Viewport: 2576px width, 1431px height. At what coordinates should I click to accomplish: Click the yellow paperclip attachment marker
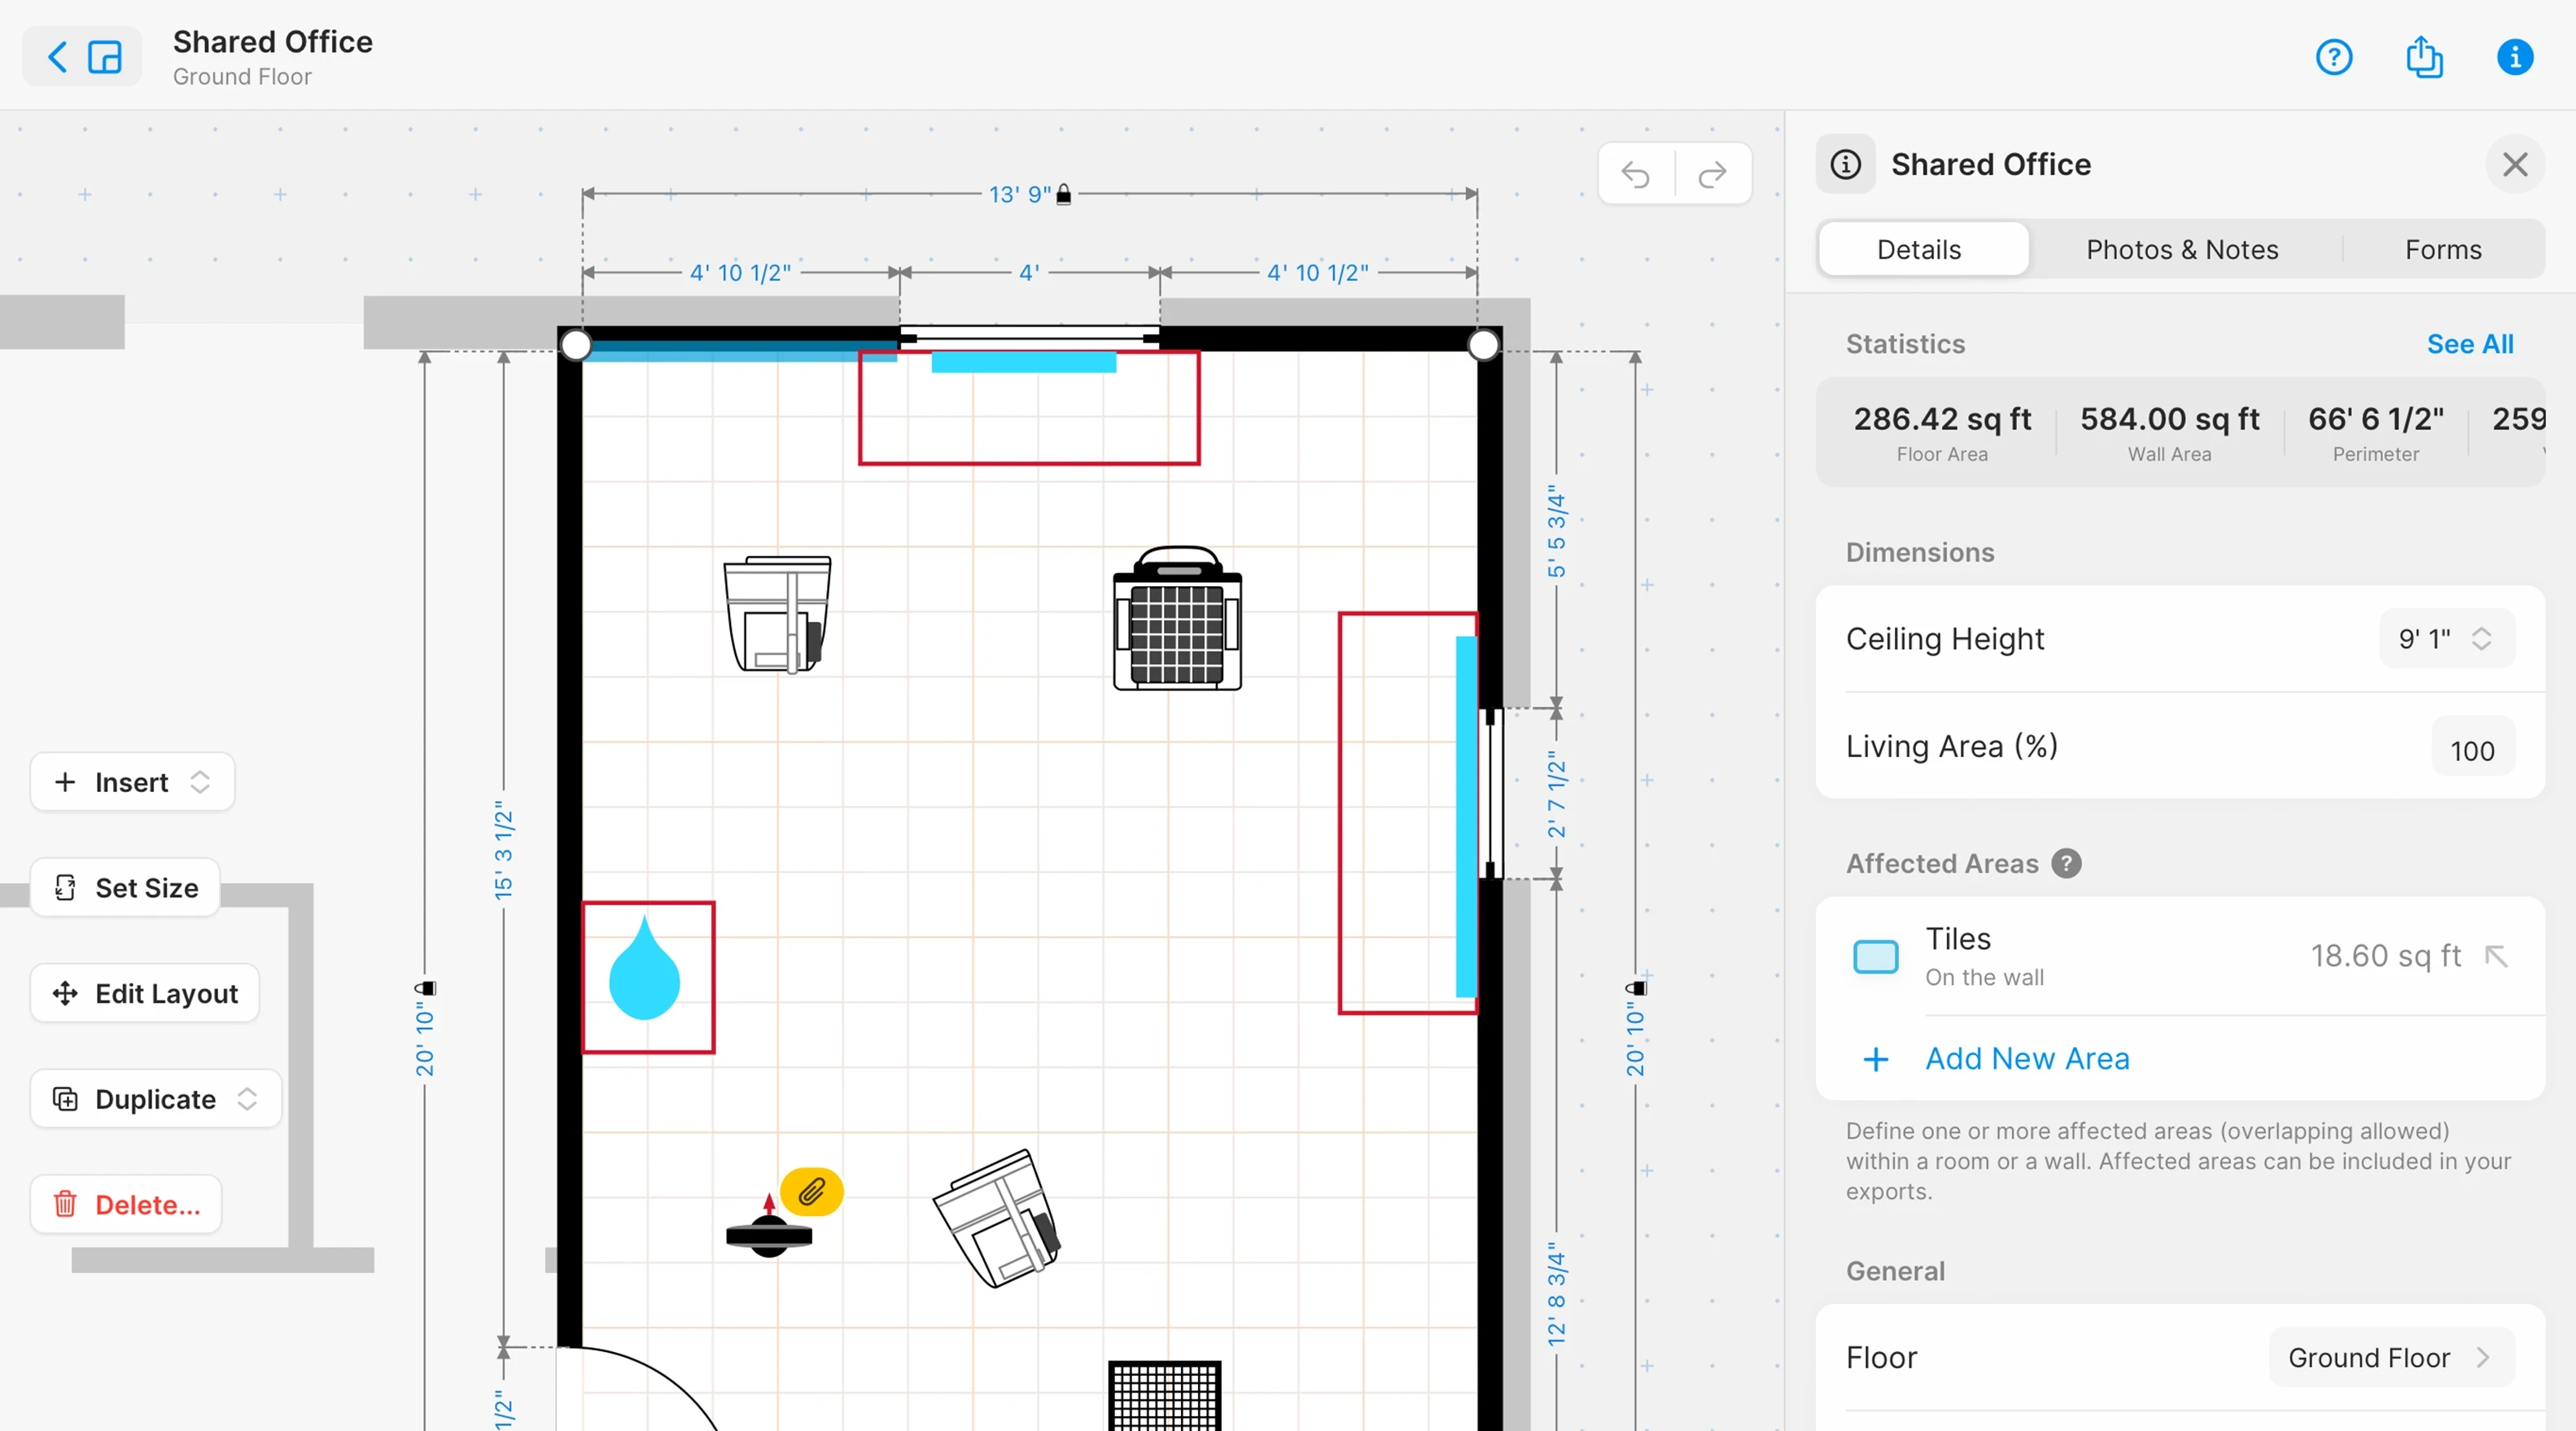811,1191
